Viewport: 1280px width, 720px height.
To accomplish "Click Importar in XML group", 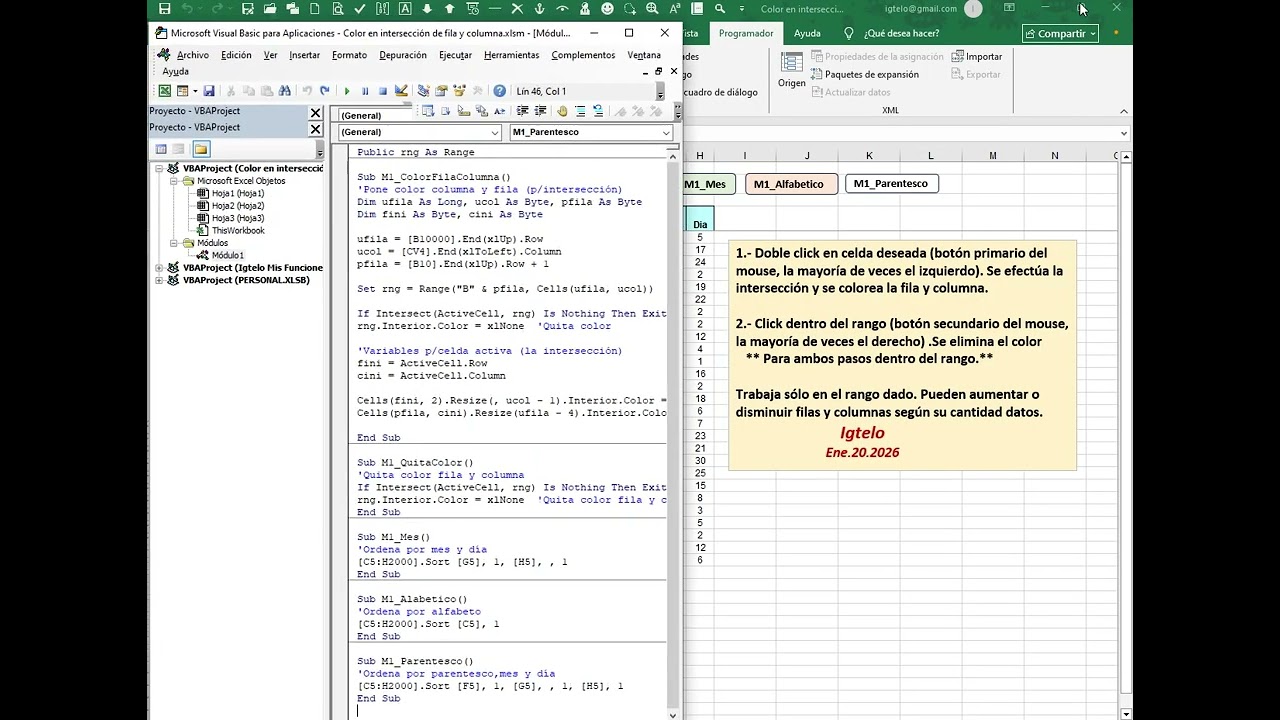I will pyautogui.click(x=977, y=57).
